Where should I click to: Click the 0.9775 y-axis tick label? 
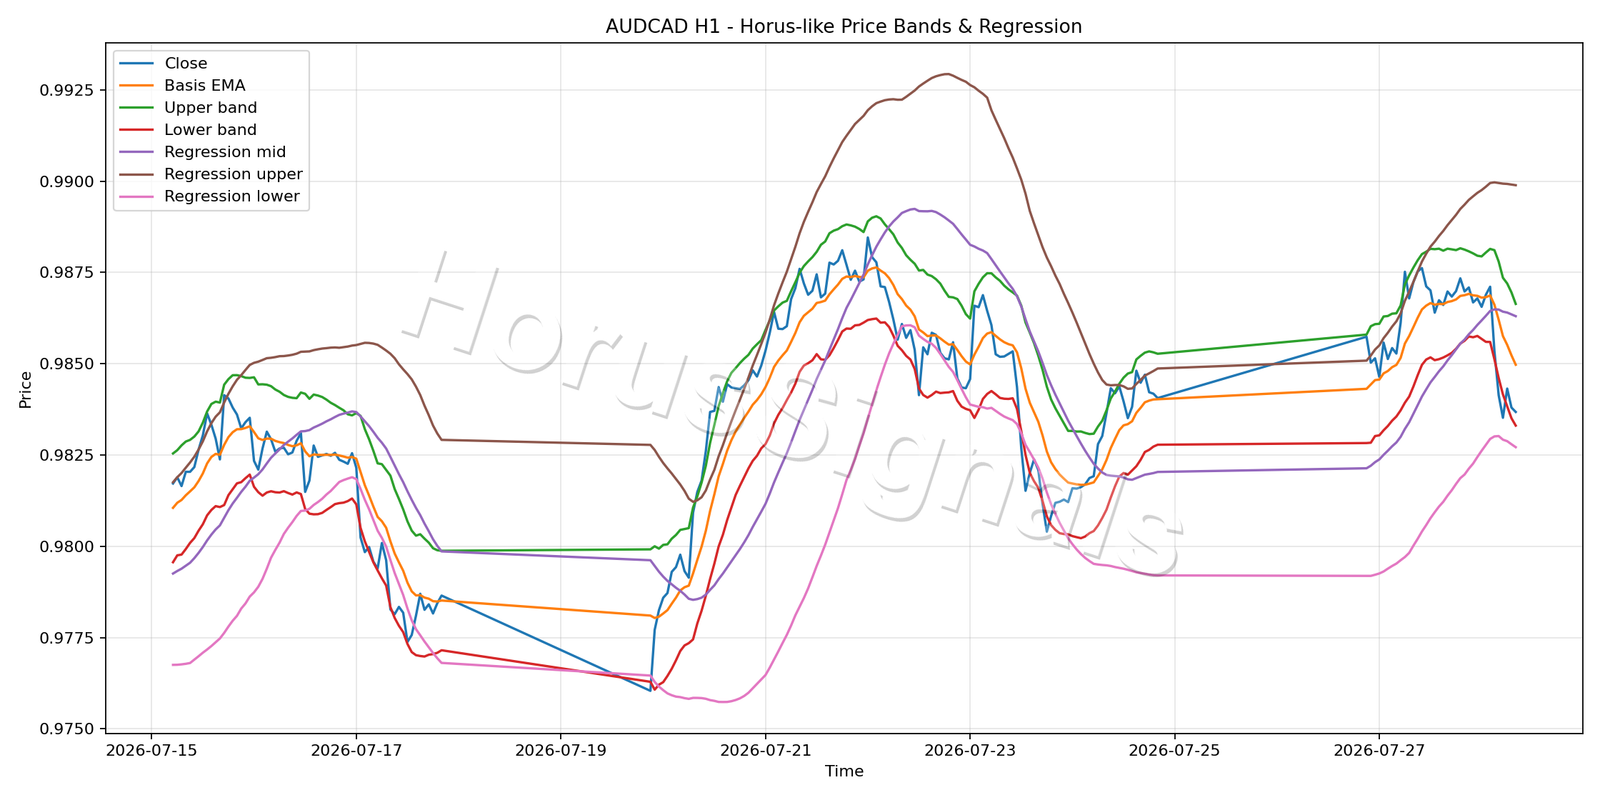point(67,638)
